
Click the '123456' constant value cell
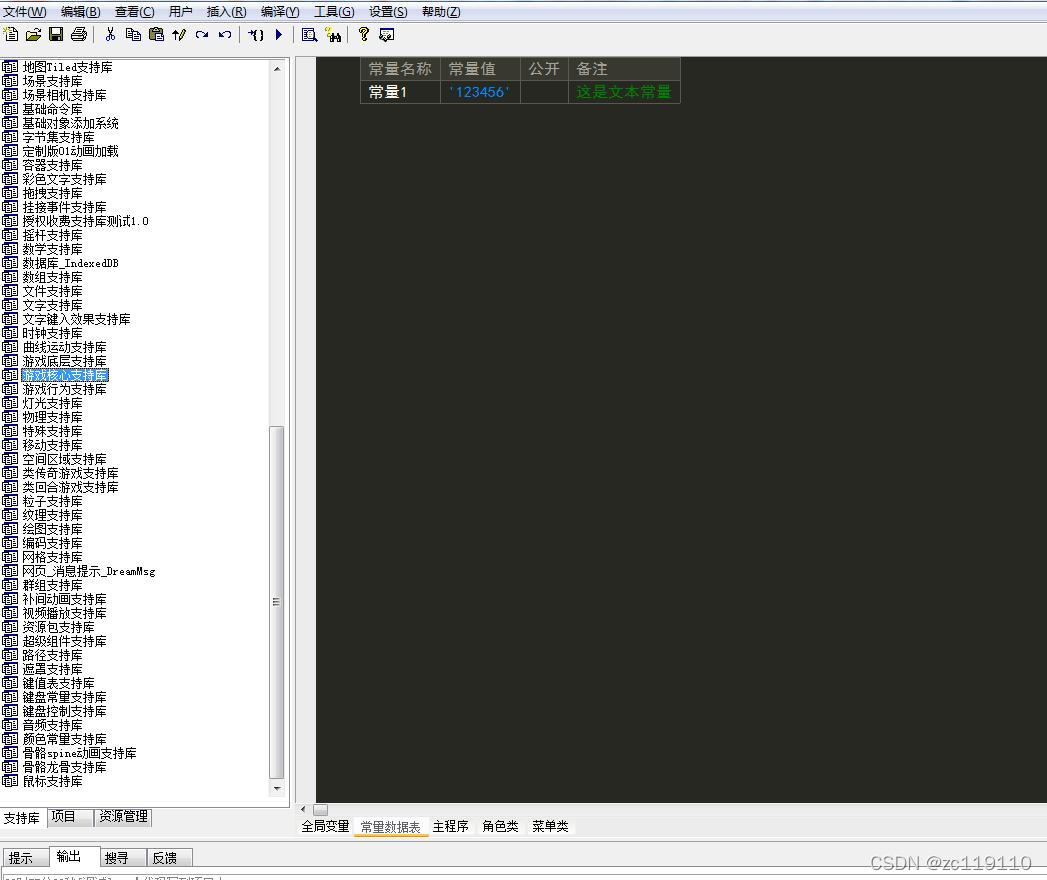480,92
